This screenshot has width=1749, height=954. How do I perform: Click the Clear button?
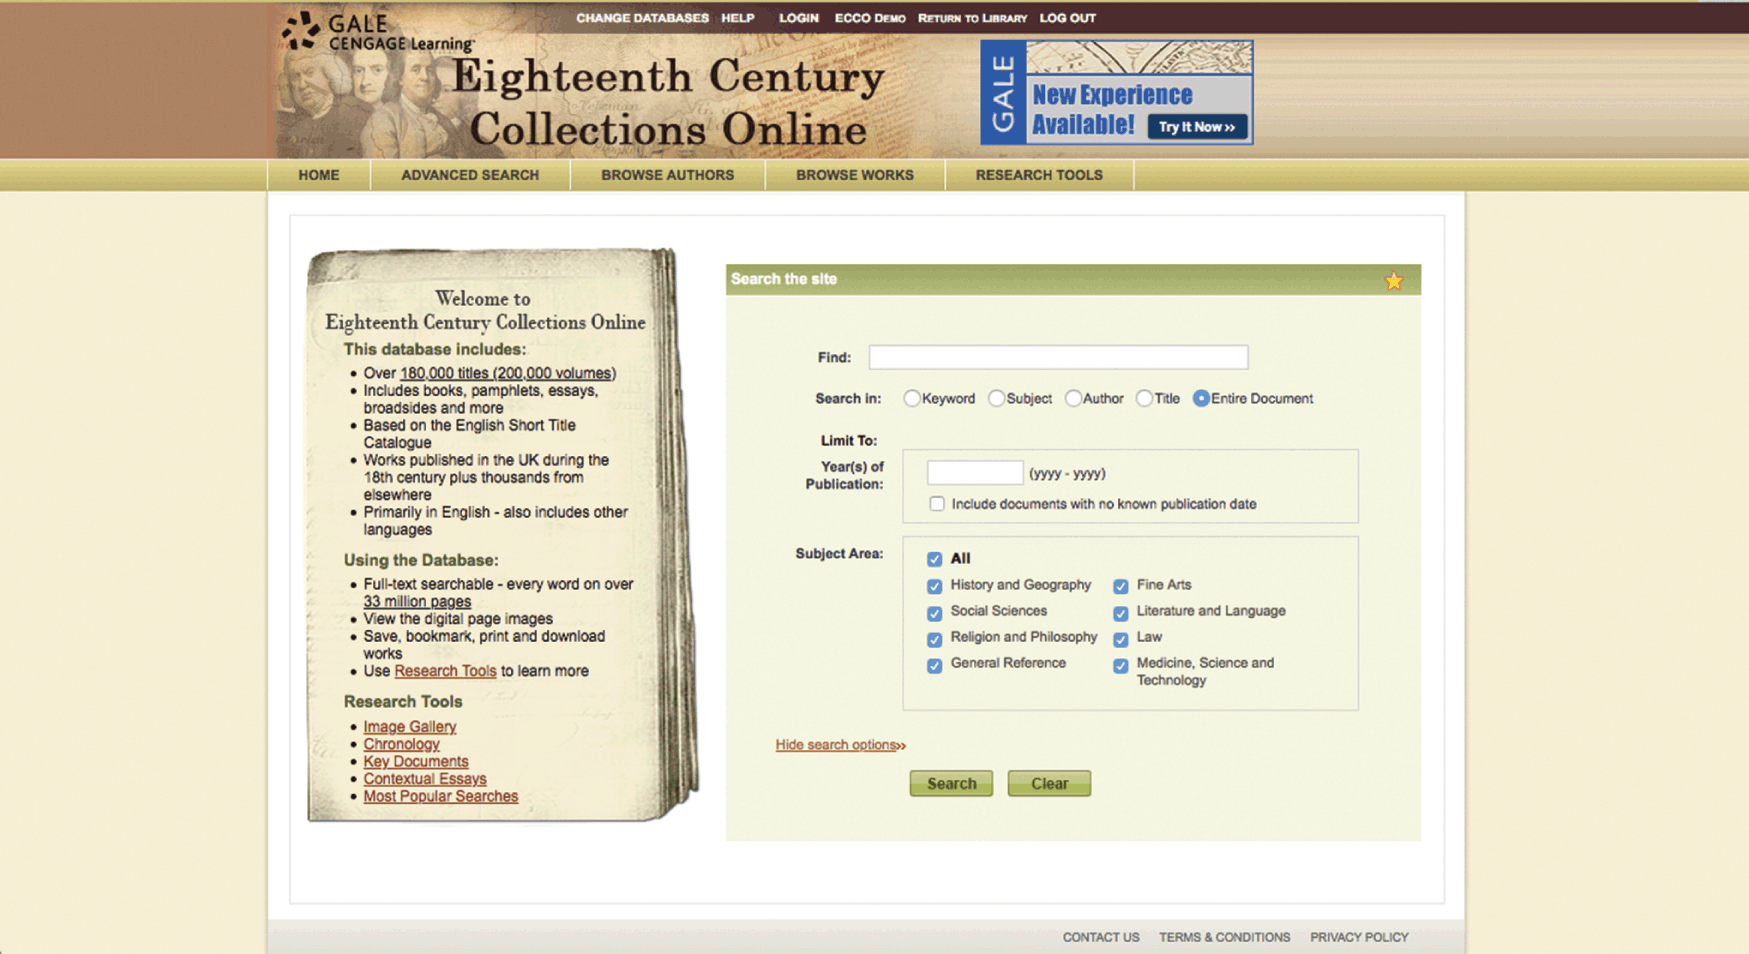1049,784
